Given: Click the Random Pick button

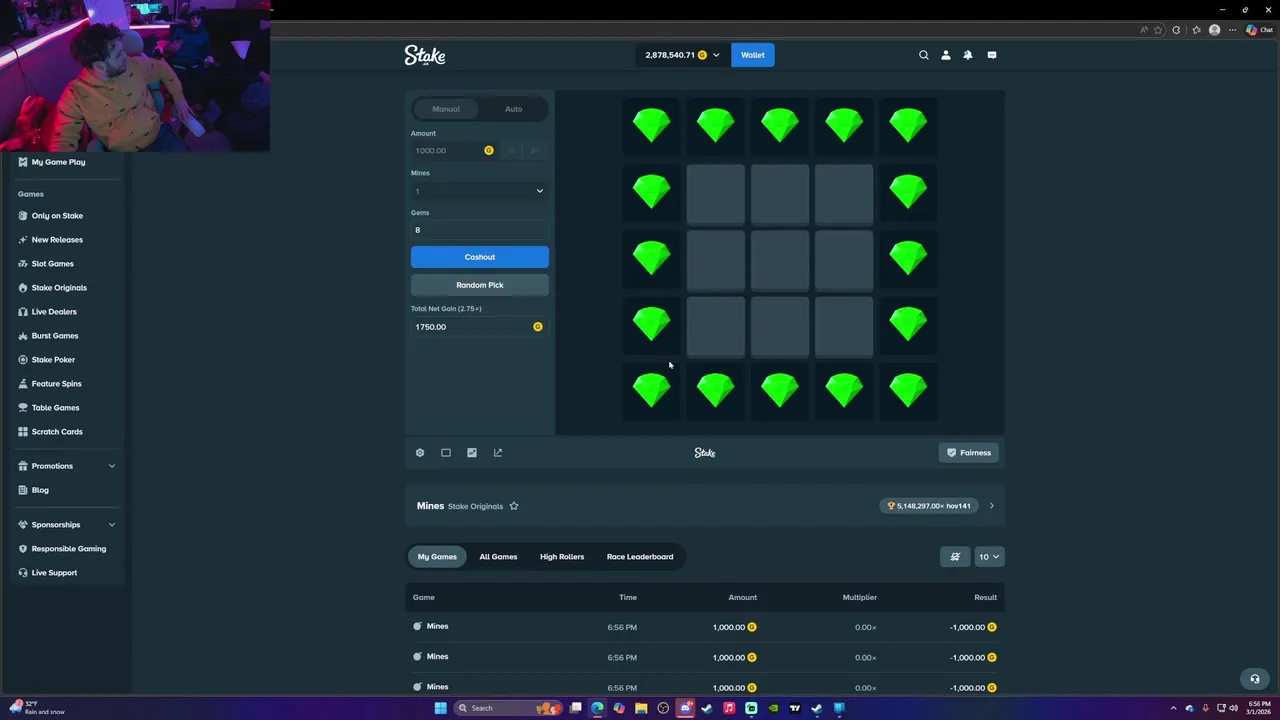Looking at the screenshot, I should point(479,285).
